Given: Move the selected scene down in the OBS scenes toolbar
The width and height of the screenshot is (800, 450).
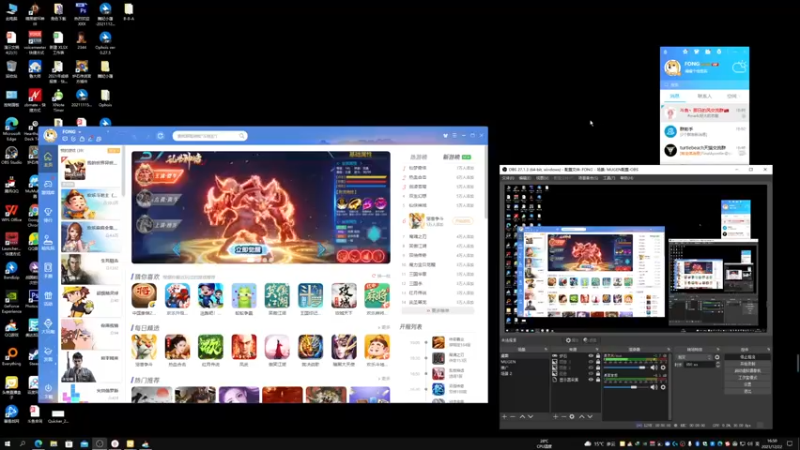Looking at the screenshot, I should tap(531, 417).
